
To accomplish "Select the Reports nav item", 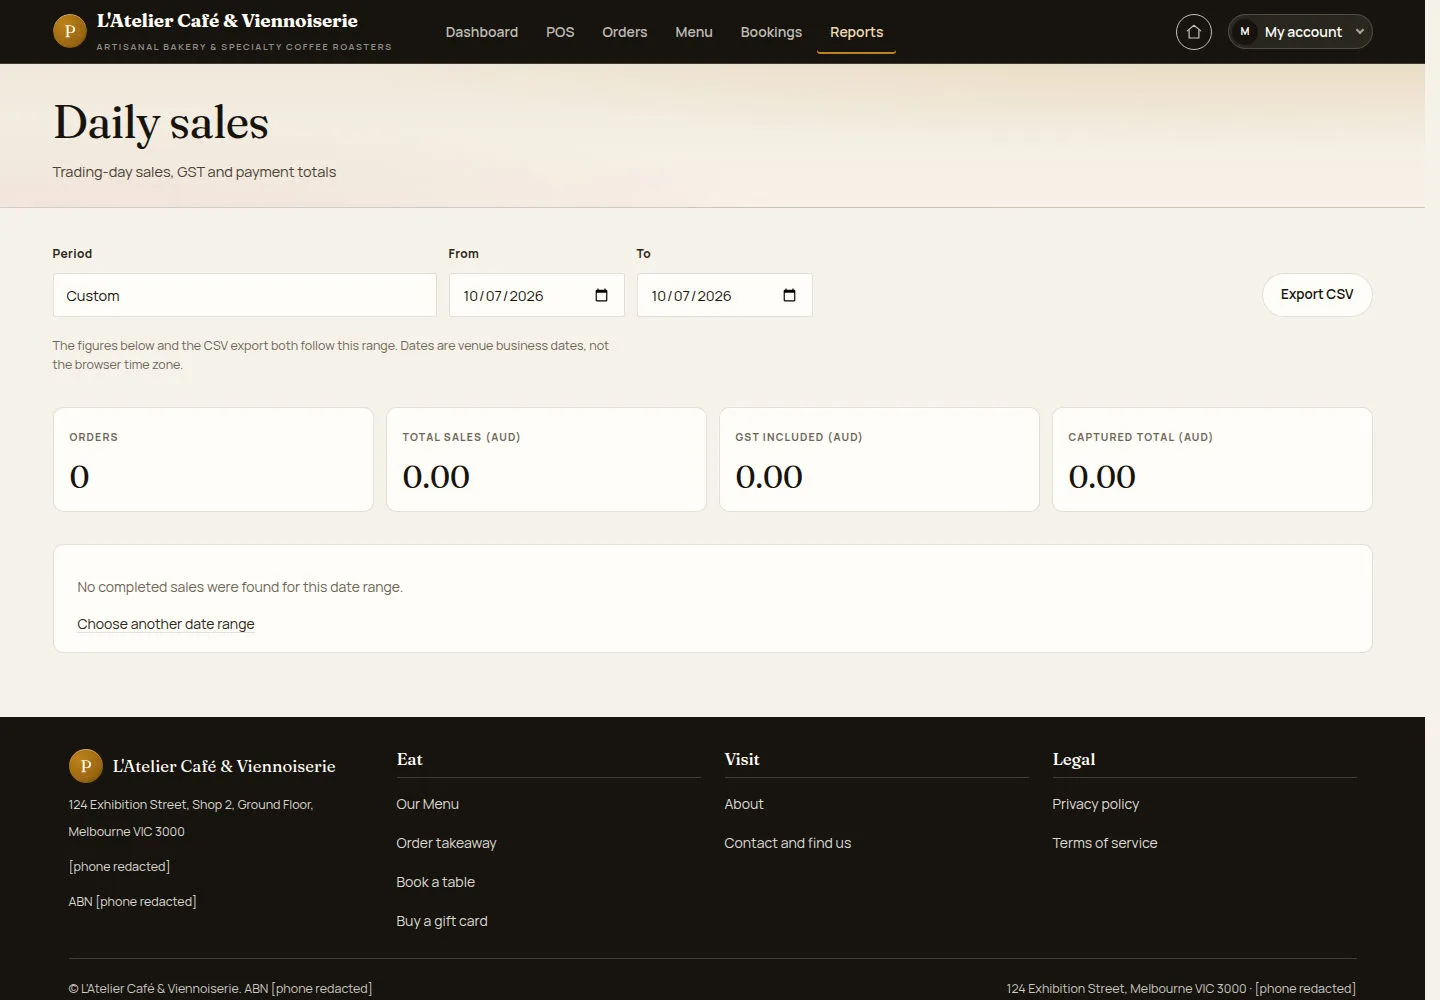I will 856,32.
